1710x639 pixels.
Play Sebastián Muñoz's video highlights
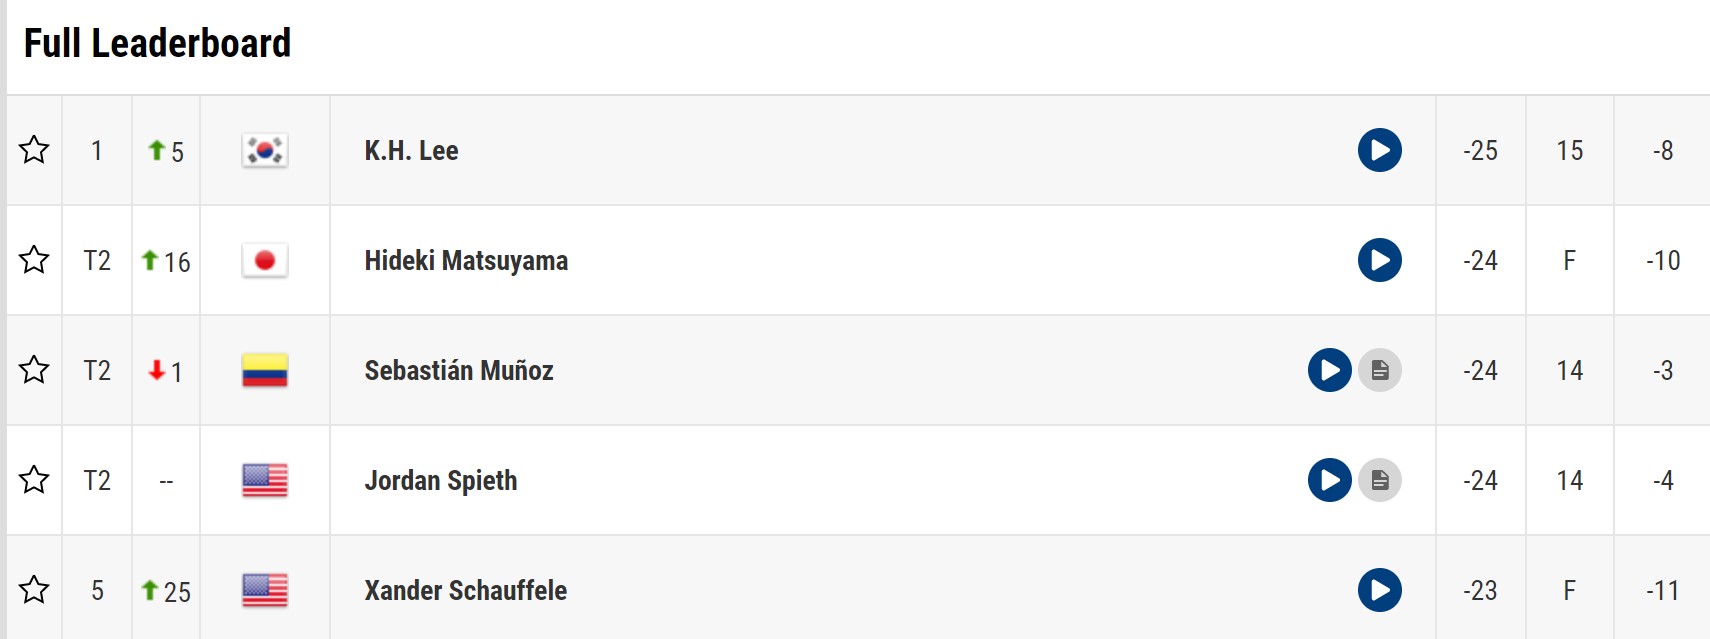[1329, 370]
